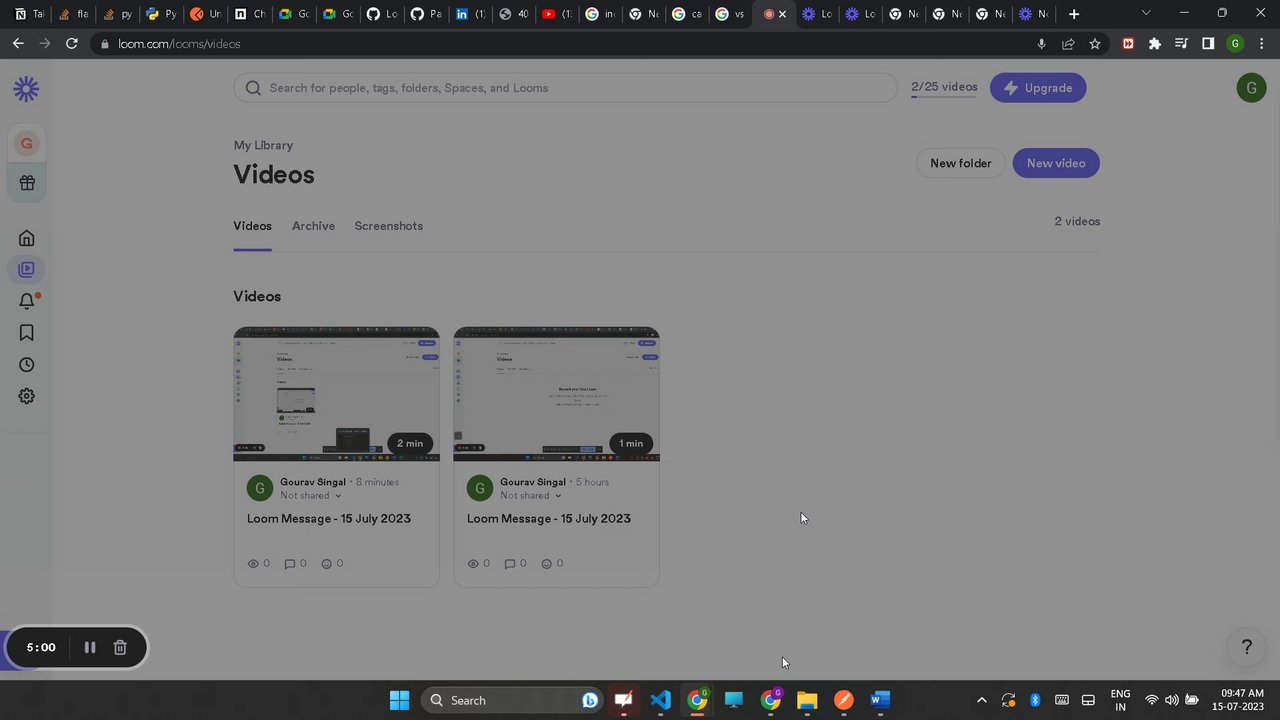Click reactions smiley on 8 minutes video
1280x720 pixels.
coord(326,564)
